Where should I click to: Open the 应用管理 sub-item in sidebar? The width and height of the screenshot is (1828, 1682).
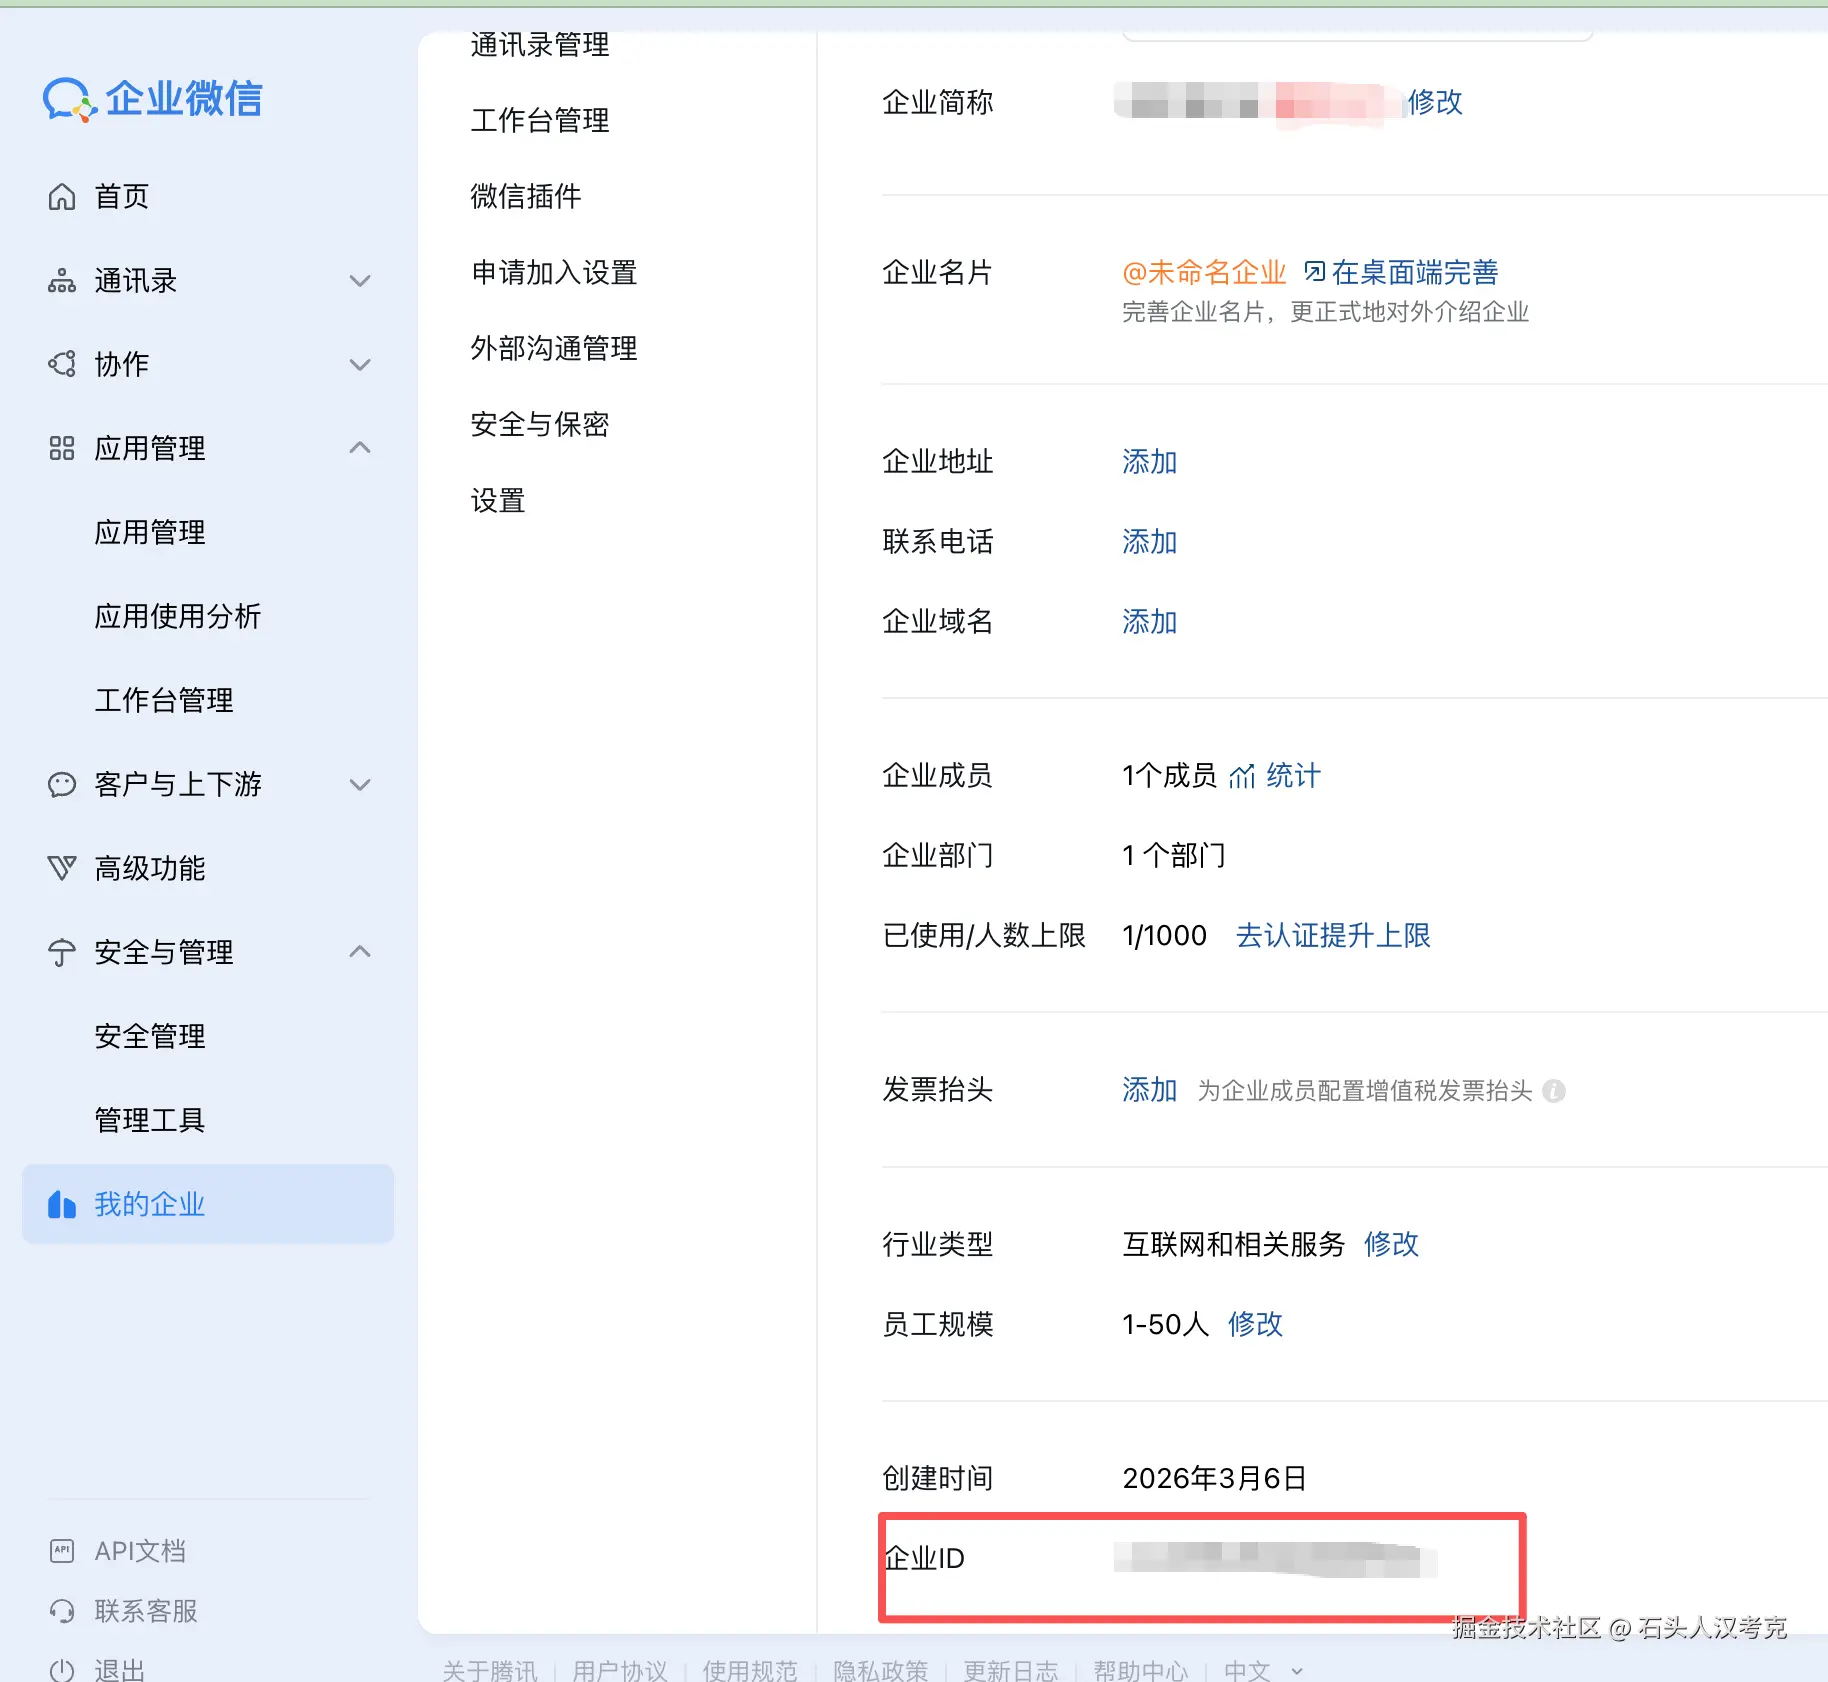point(150,532)
